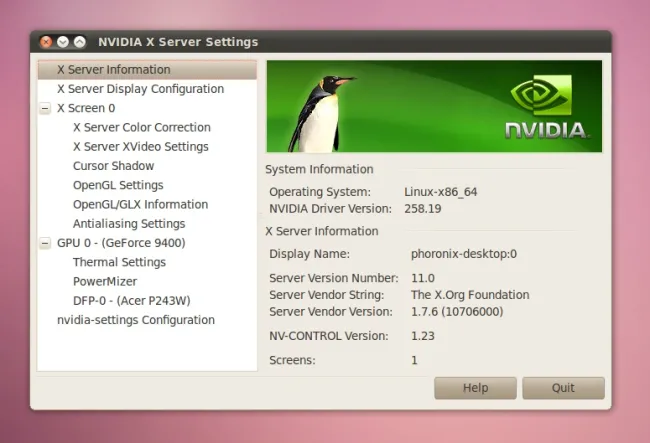This screenshot has width=650, height=443.
Task: Close the NVIDIA X Server Settings window
Action: pos(46,42)
